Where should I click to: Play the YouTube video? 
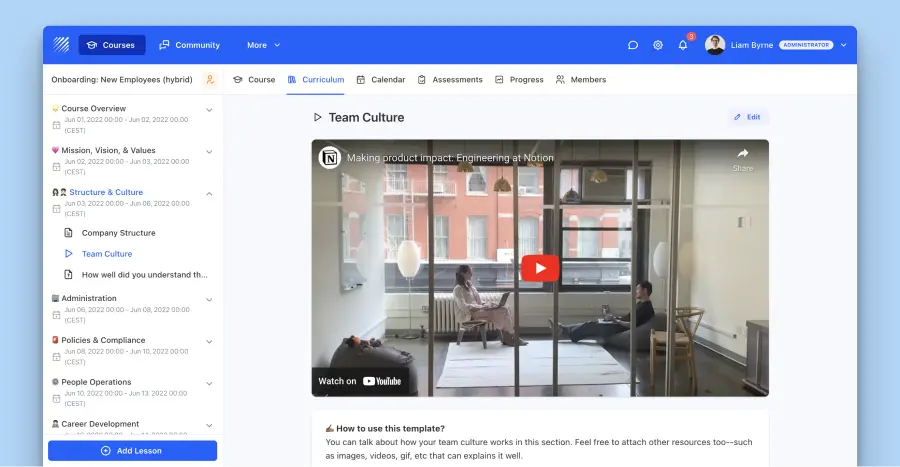540,268
